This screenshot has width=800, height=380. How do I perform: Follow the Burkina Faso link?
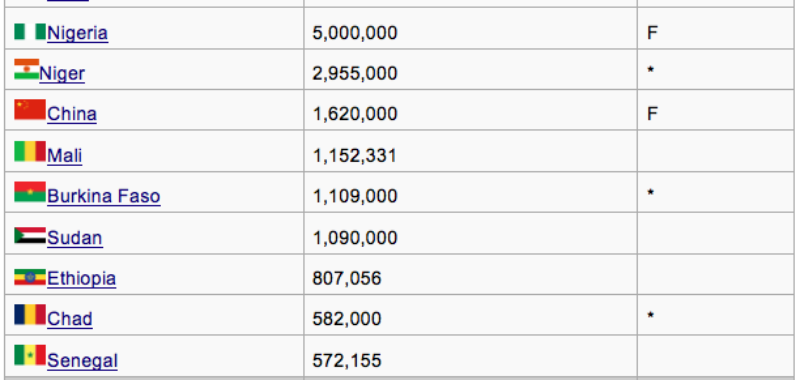[x=104, y=196]
